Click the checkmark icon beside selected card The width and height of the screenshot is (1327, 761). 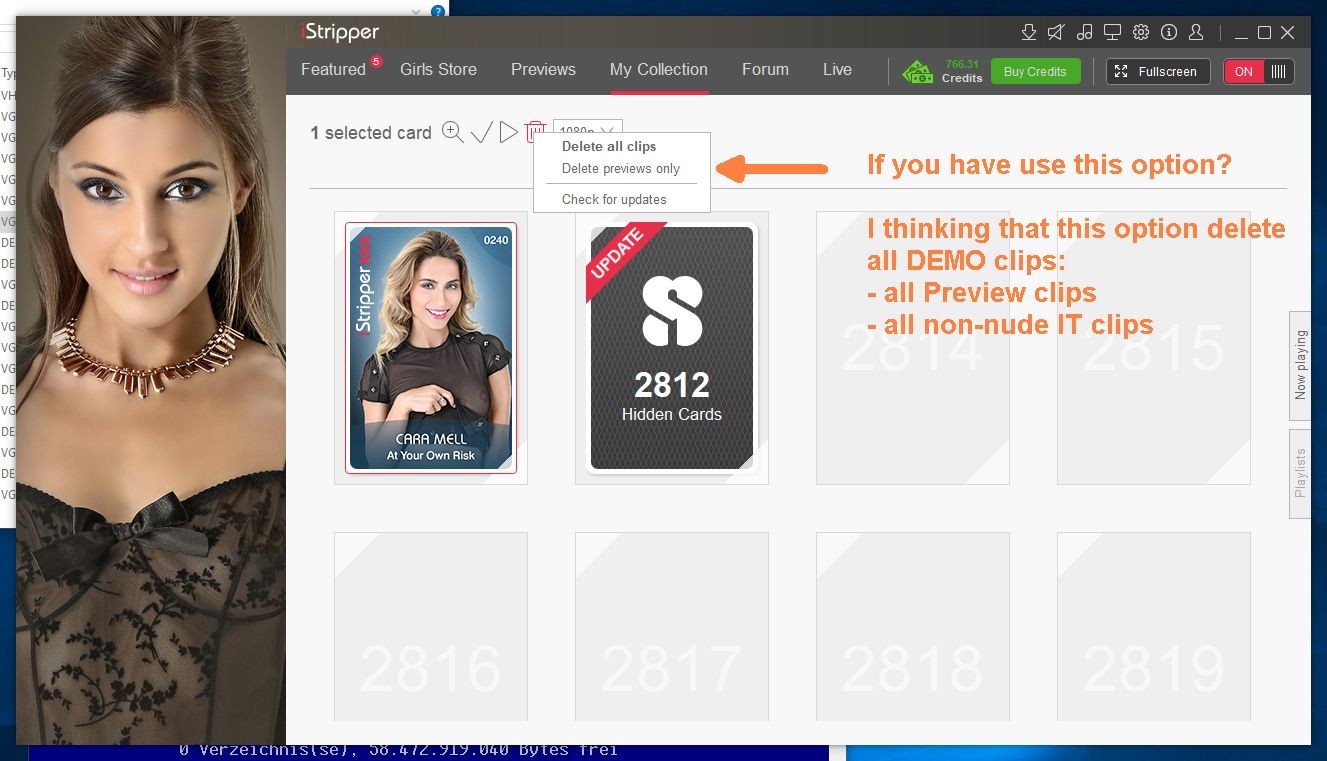[x=482, y=132]
